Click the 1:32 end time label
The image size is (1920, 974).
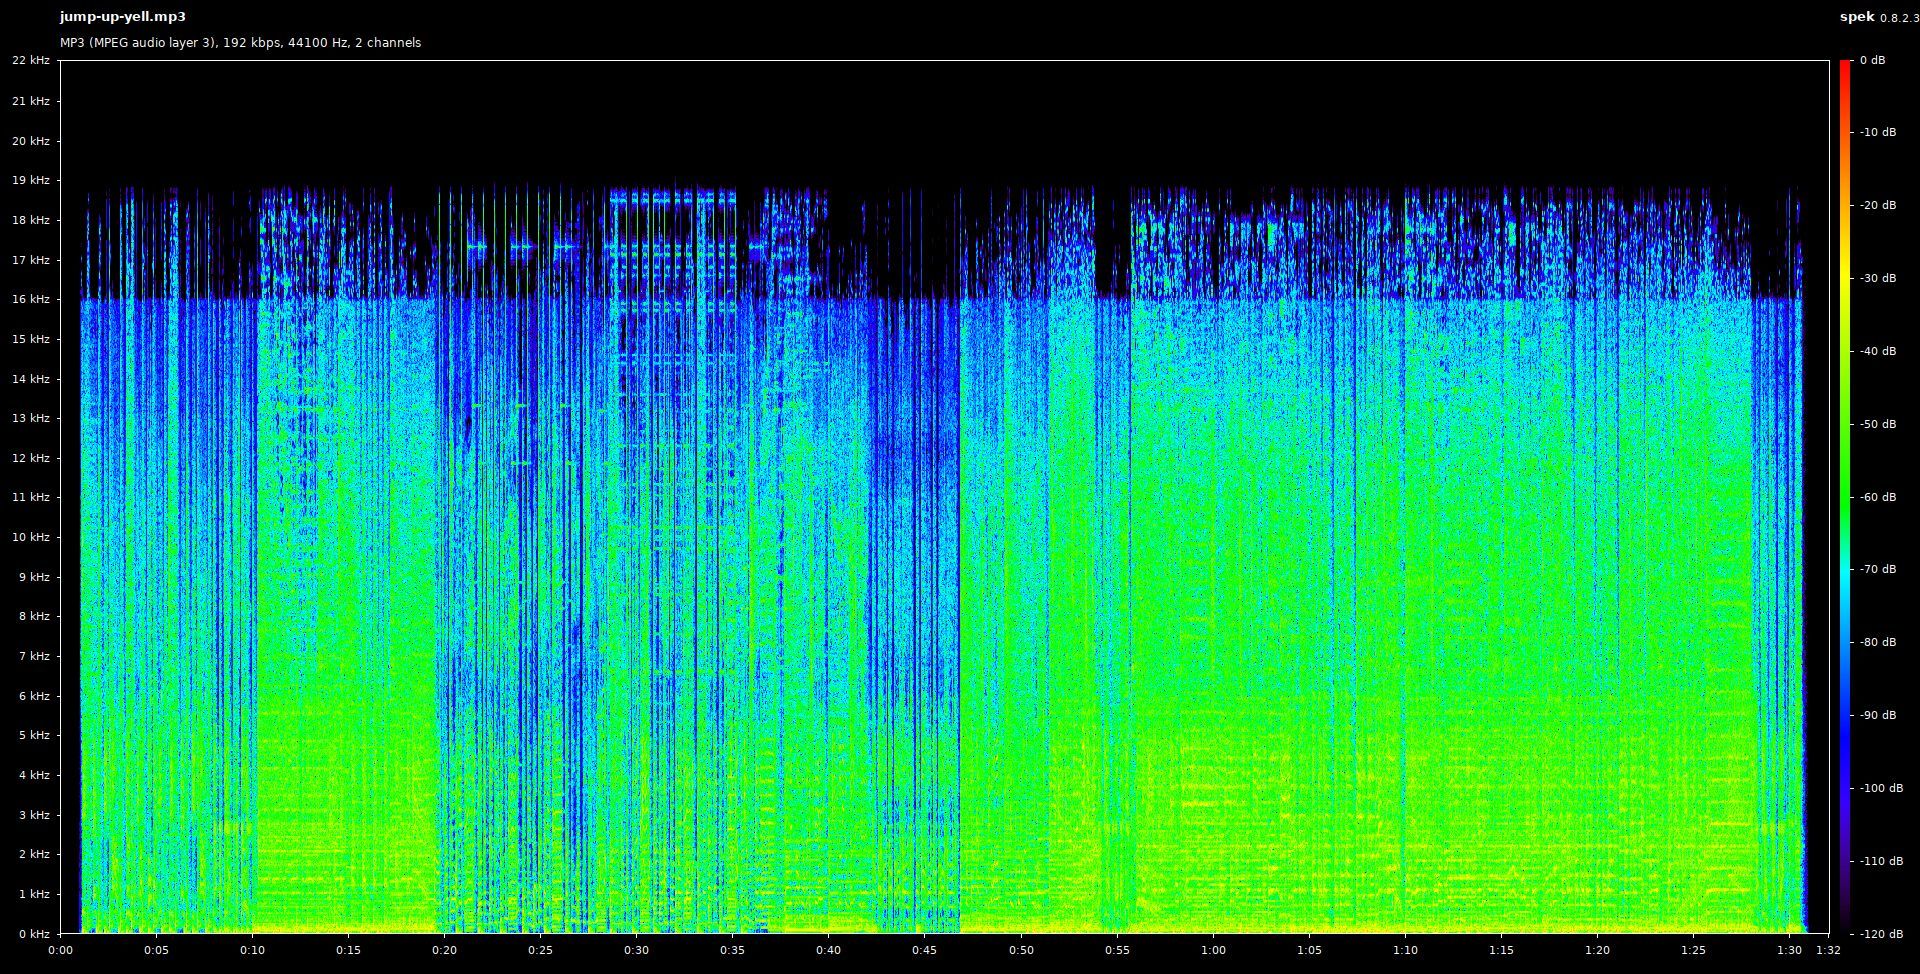(1828, 950)
